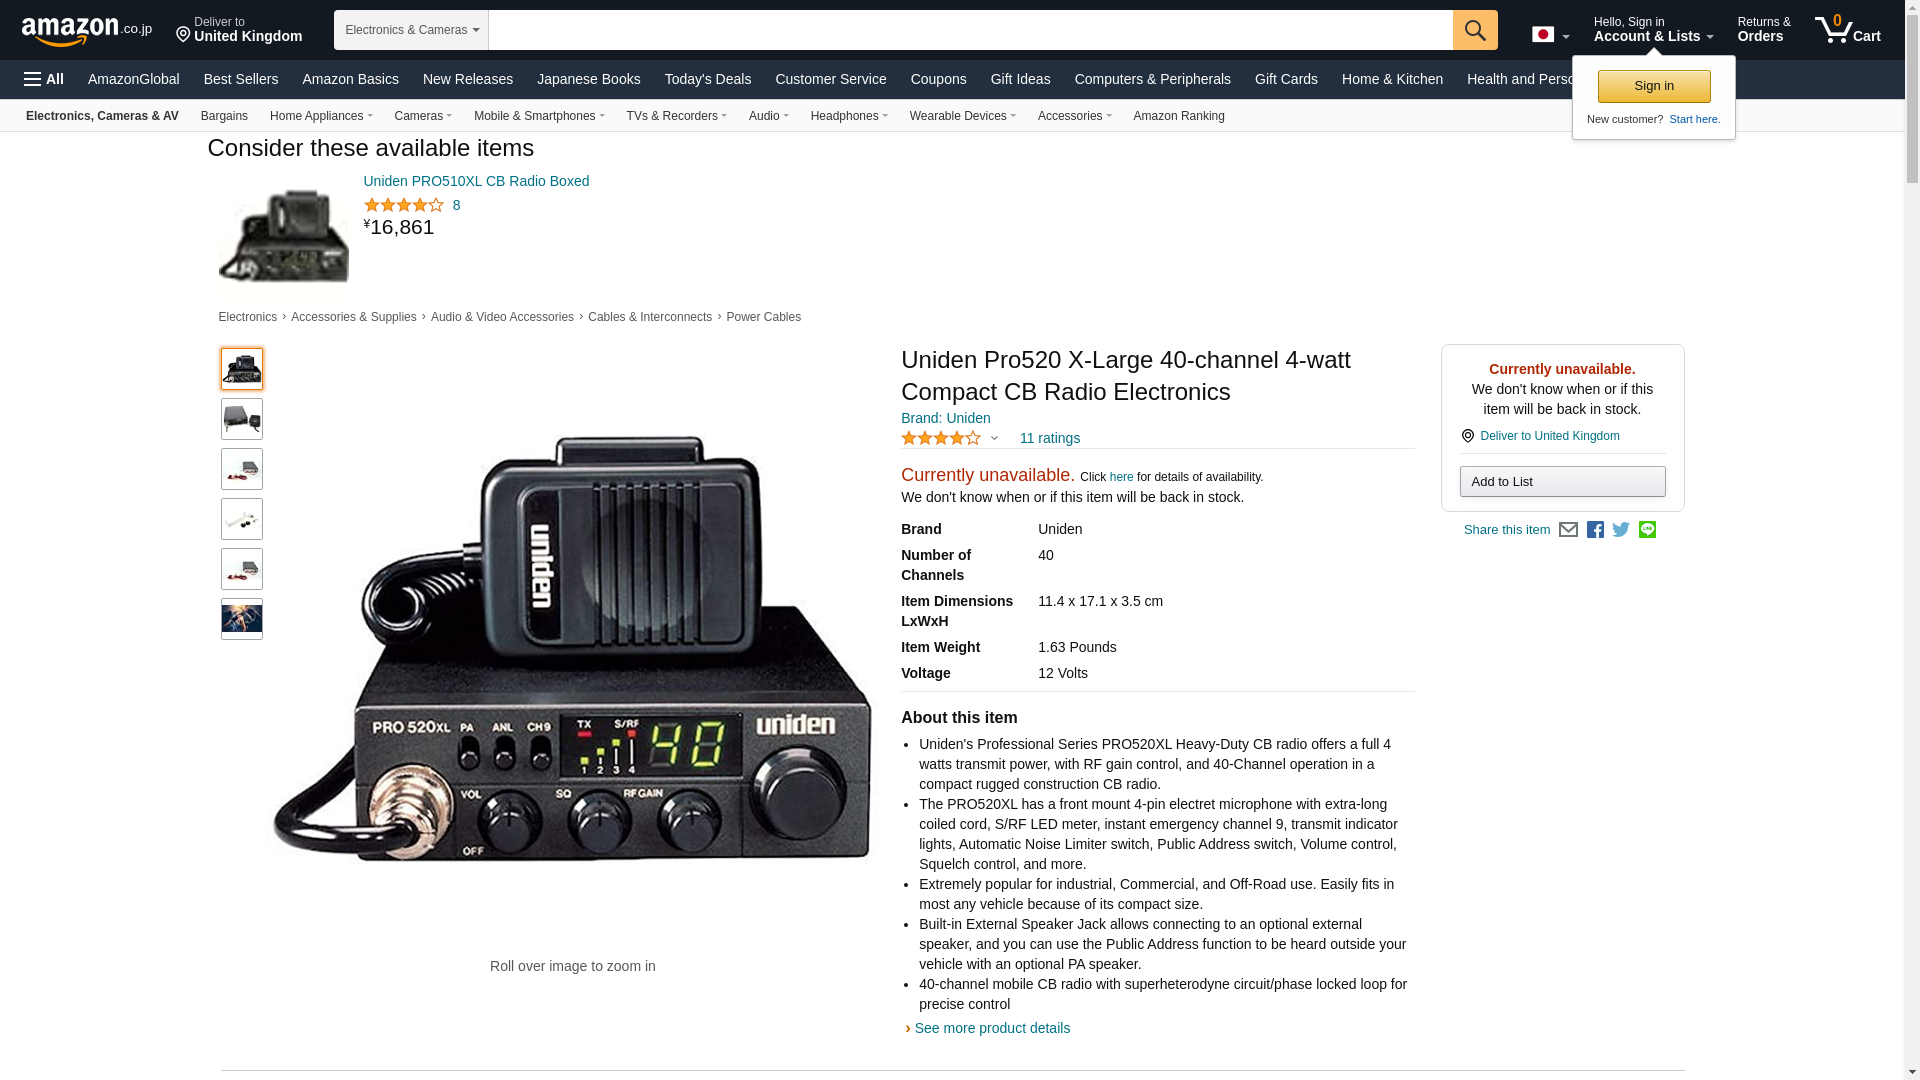Share this item on LINE

(1647, 530)
